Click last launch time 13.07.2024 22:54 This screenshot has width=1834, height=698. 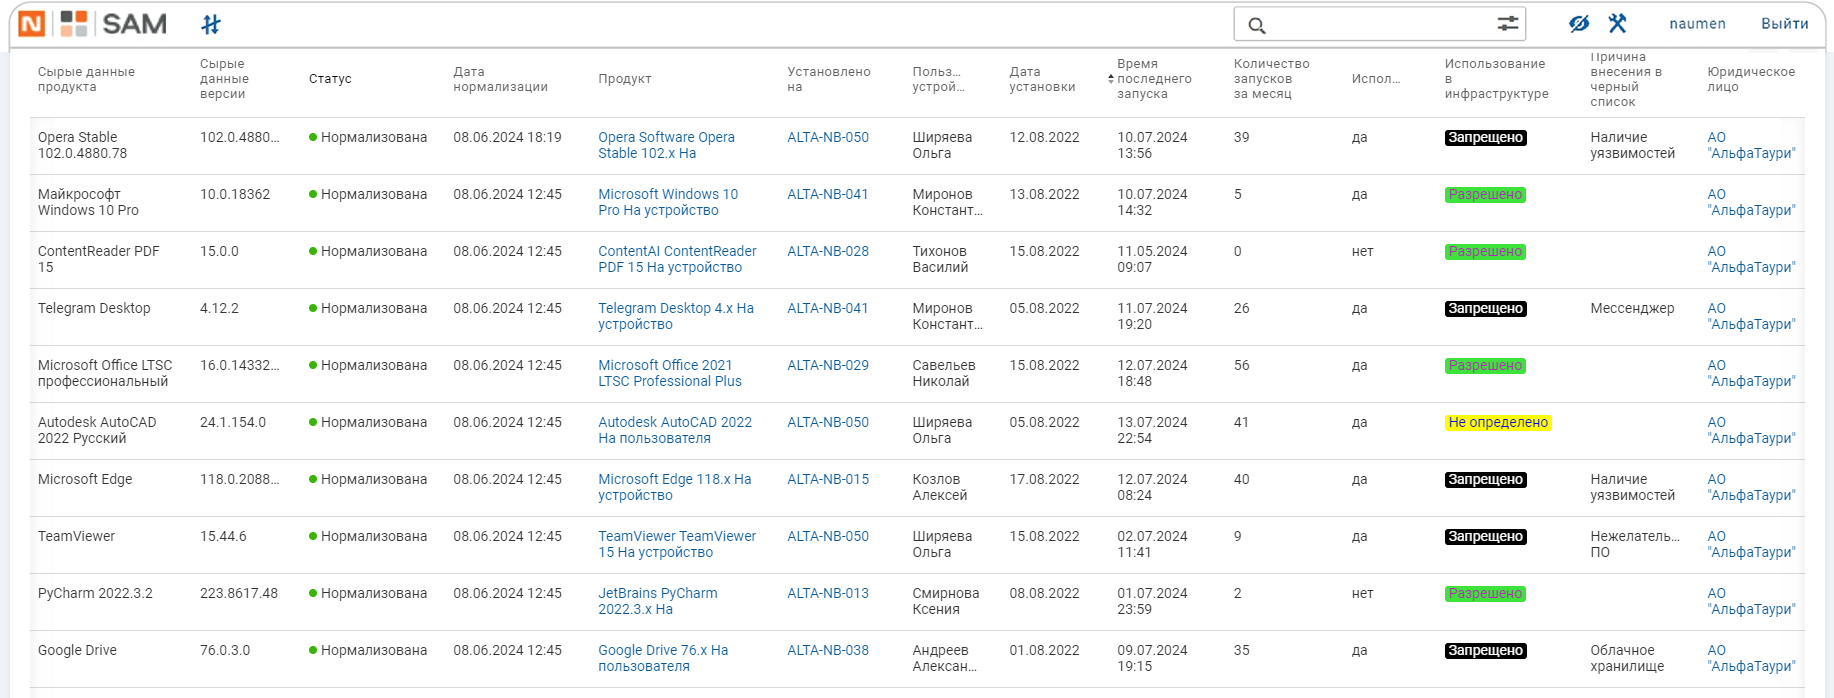coord(1152,430)
